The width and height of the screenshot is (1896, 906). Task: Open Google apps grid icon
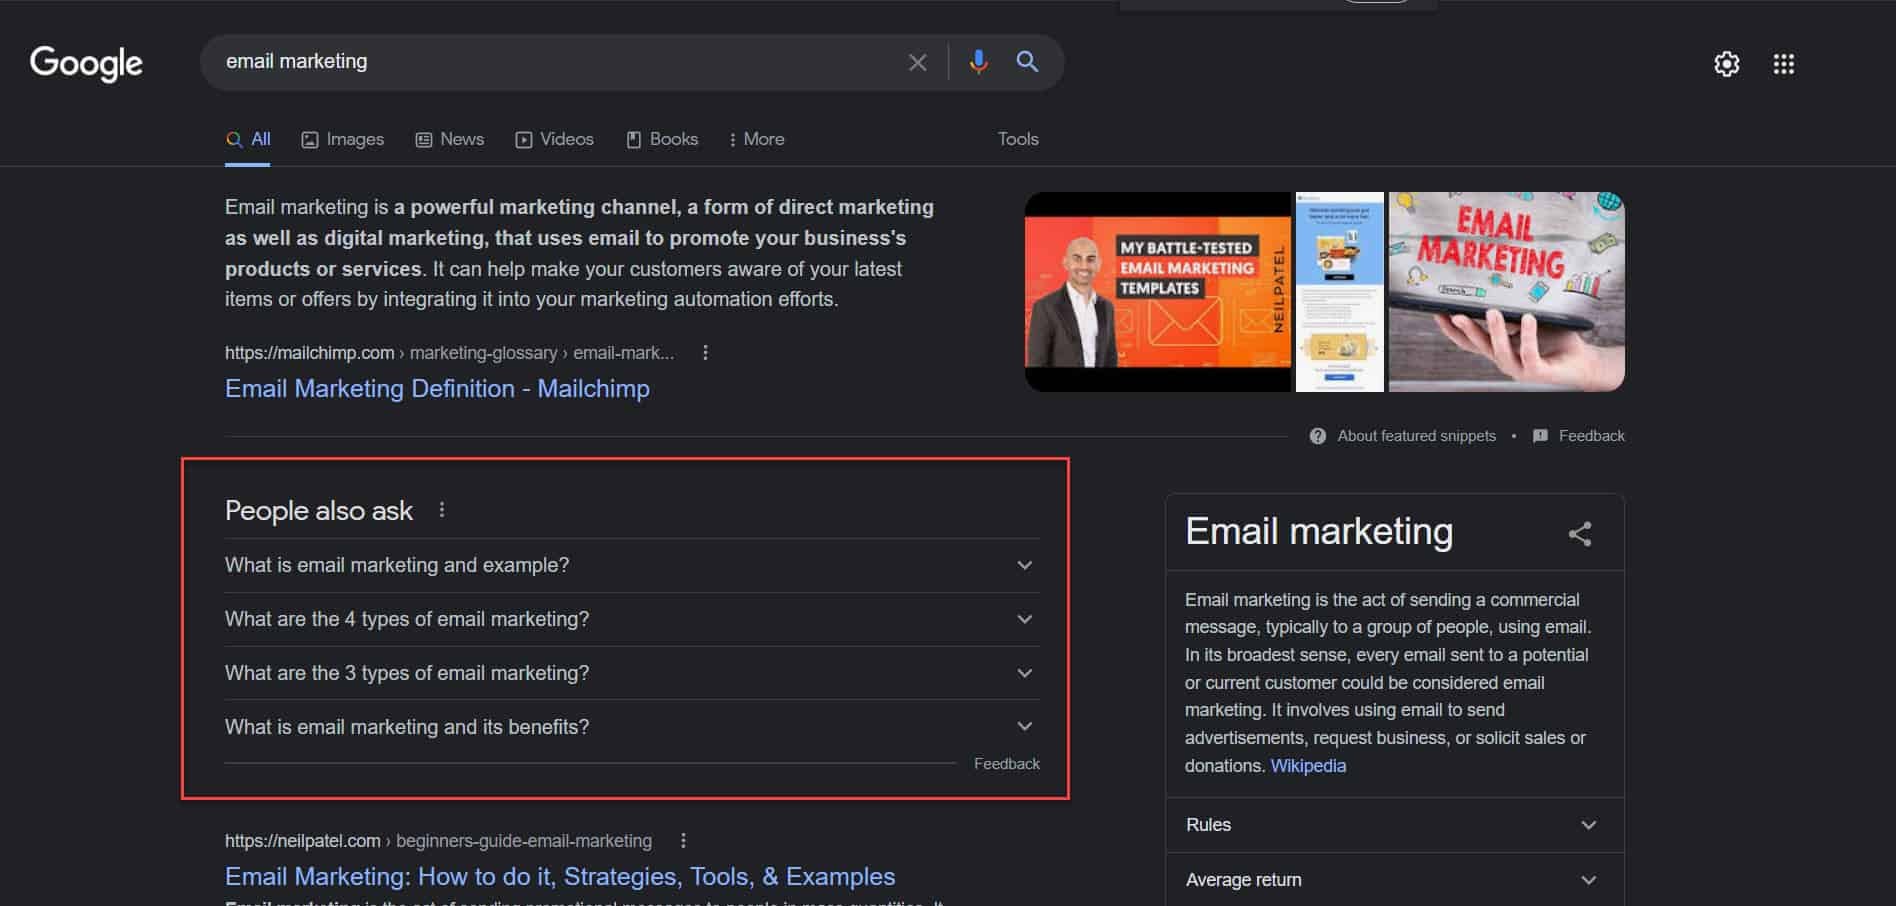1784,64
